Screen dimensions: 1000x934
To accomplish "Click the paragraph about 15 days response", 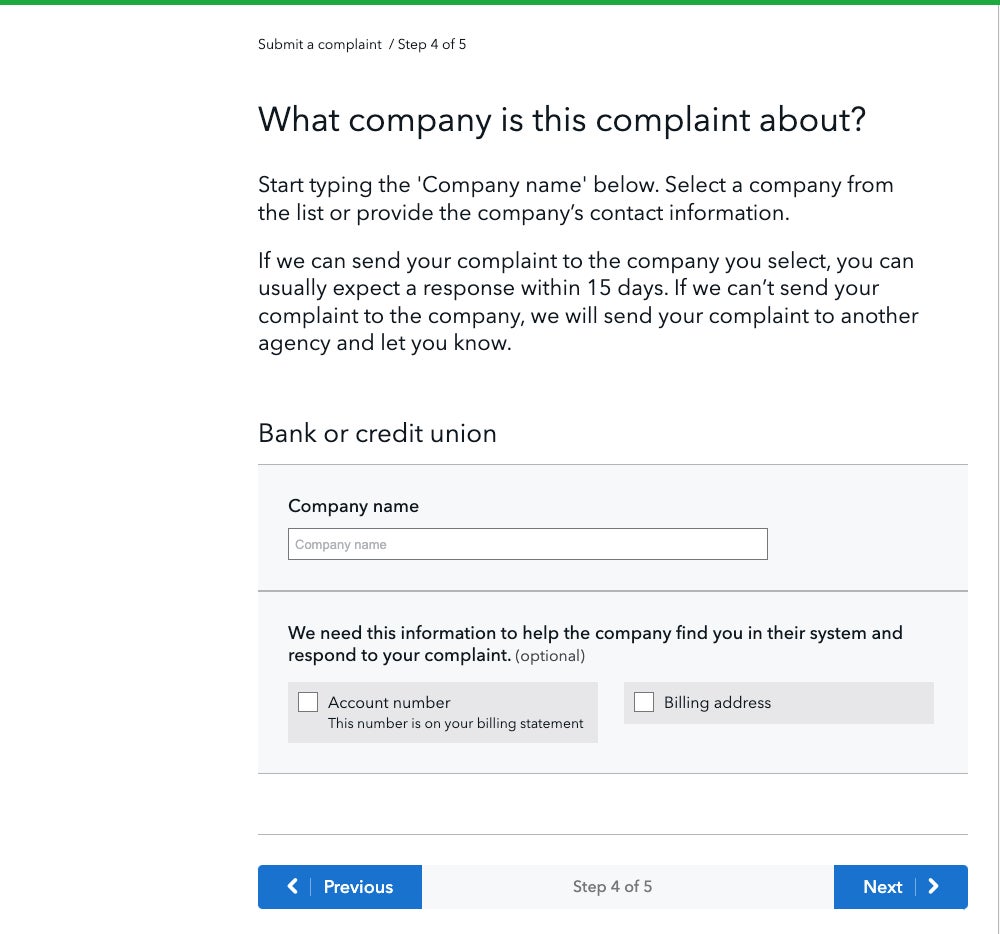I will [x=587, y=302].
